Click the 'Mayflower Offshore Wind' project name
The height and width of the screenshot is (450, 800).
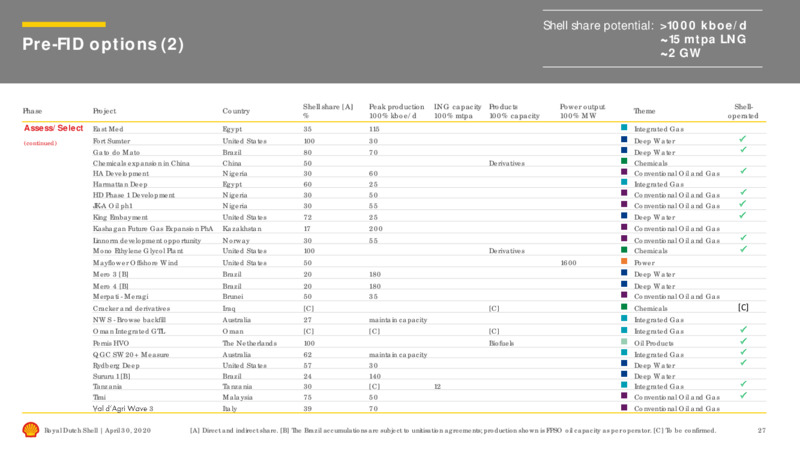pyautogui.click(x=135, y=263)
